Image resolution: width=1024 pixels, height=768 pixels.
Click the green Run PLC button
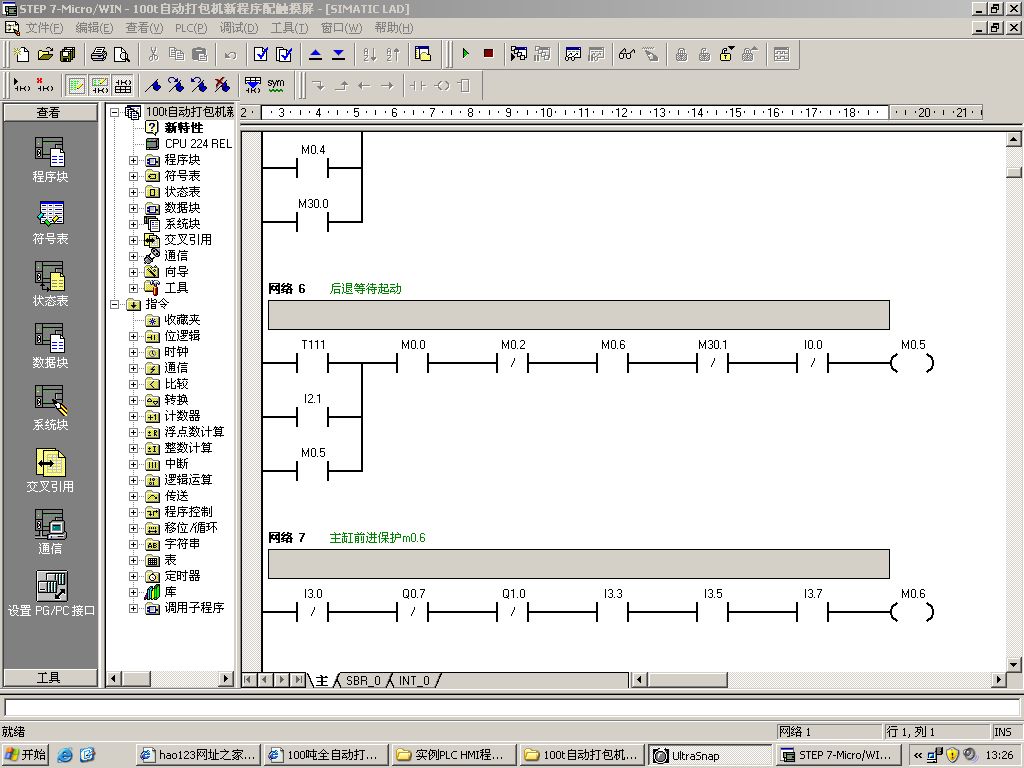465,54
